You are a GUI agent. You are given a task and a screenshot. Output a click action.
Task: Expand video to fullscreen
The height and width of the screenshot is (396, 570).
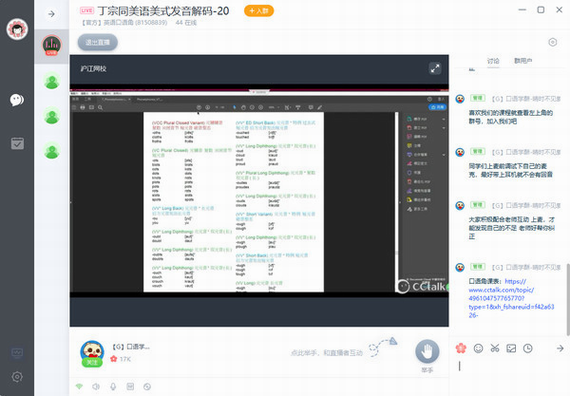coord(435,68)
